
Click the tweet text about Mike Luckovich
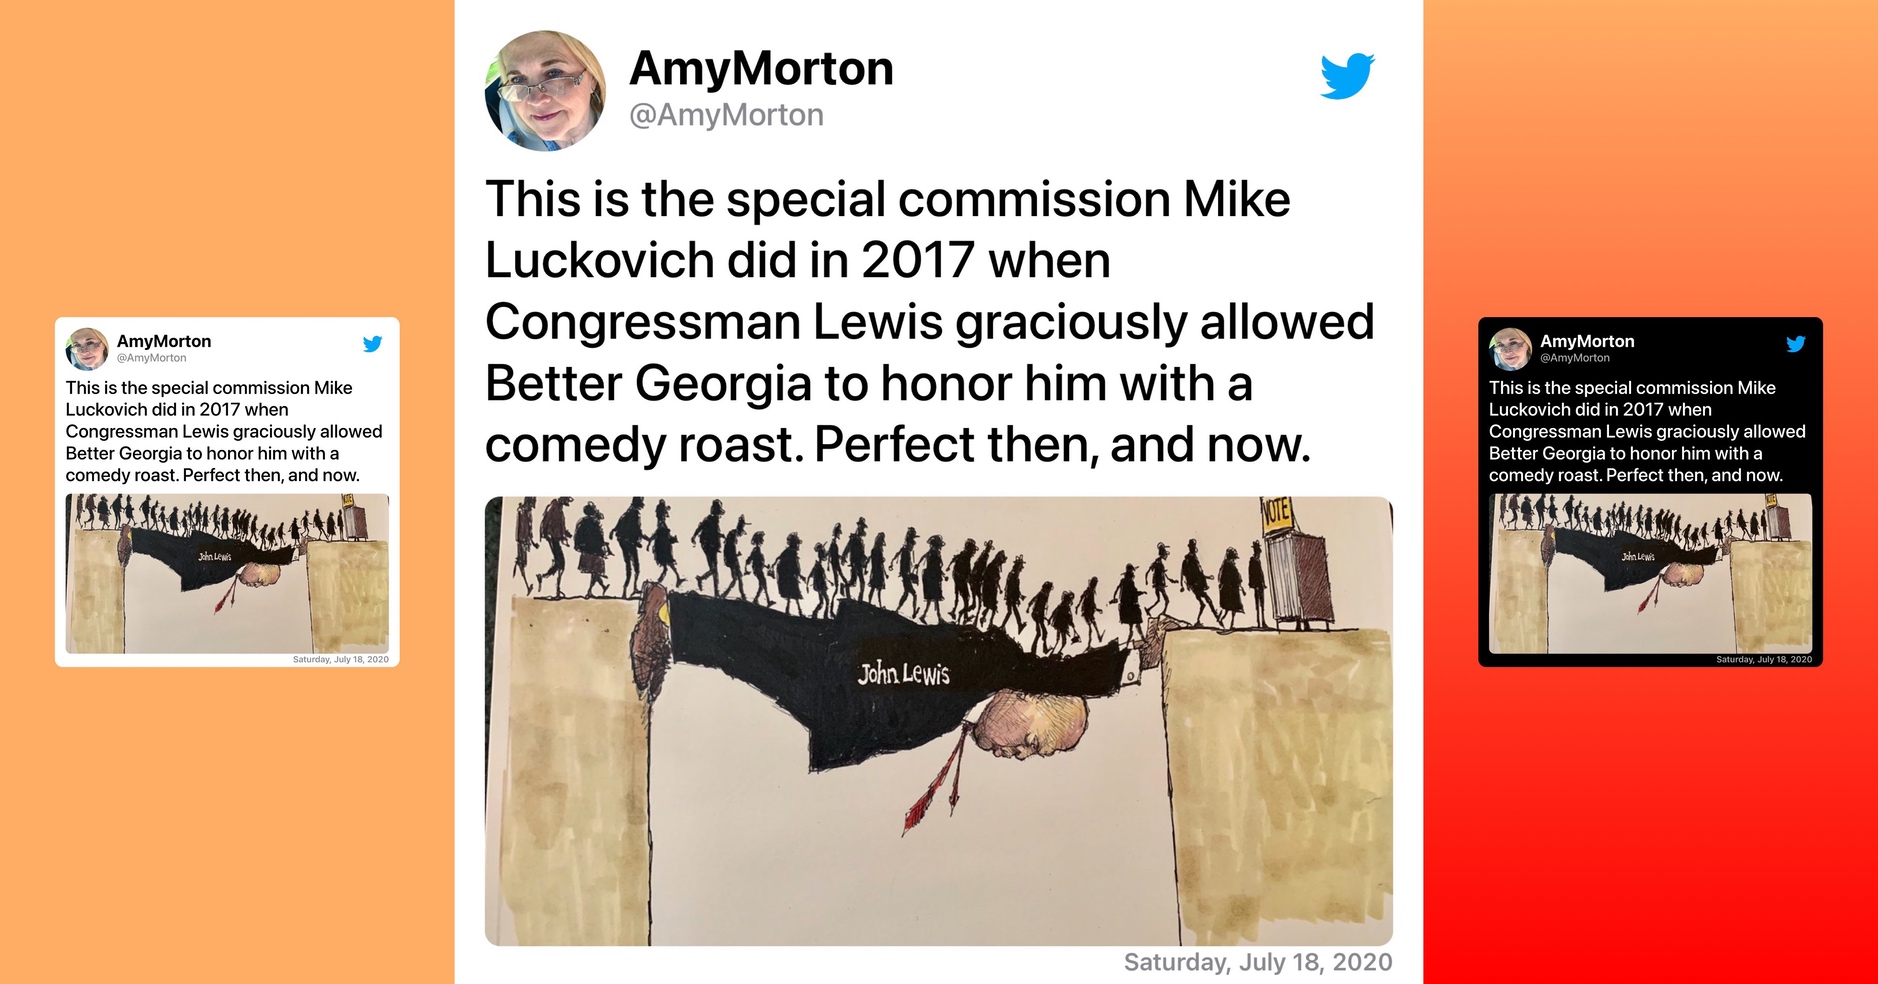pyautogui.click(x=930, y=322)
